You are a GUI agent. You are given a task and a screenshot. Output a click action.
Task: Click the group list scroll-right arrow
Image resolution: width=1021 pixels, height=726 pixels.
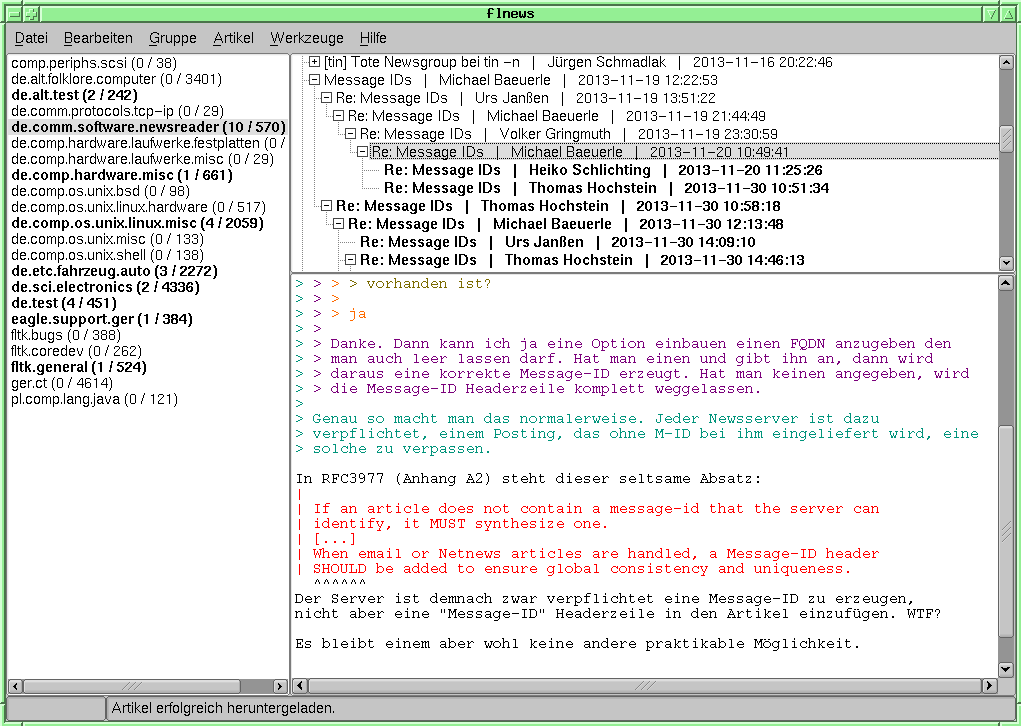(281, 686)
